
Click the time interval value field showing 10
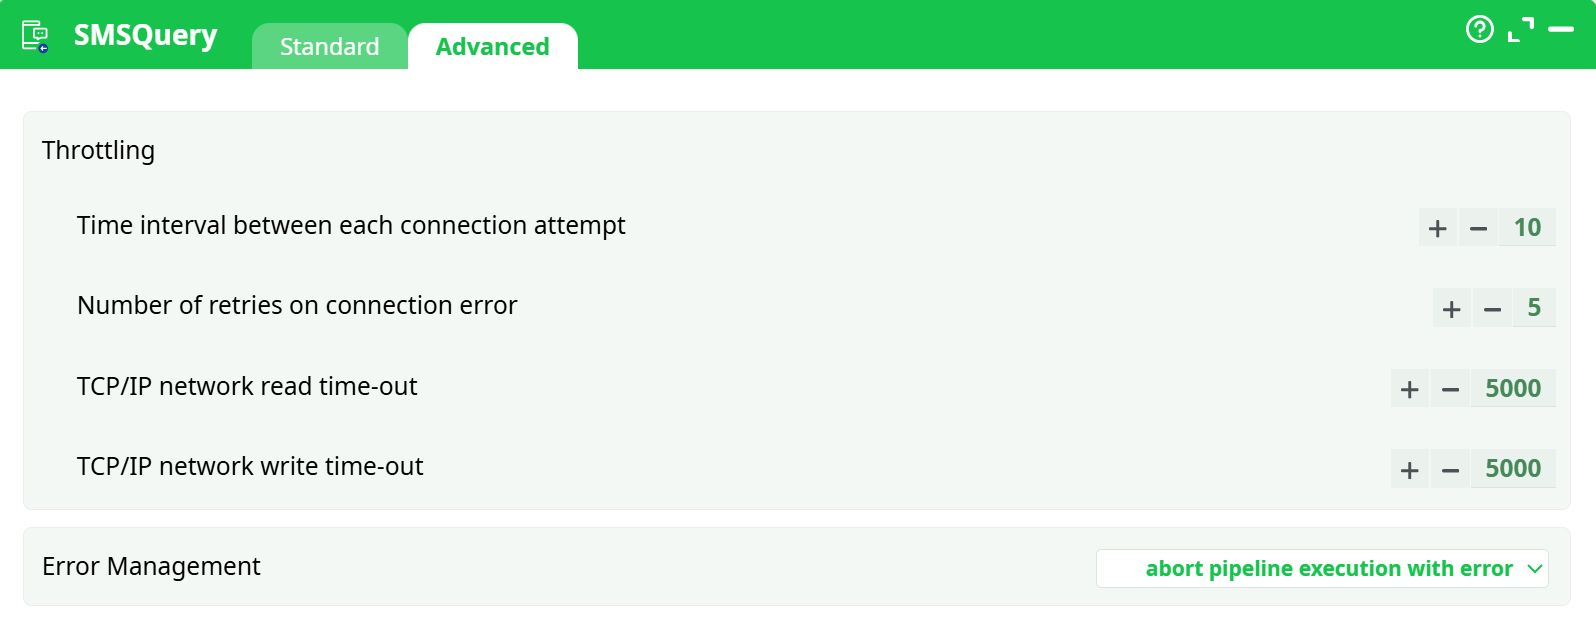point(1527,228)
